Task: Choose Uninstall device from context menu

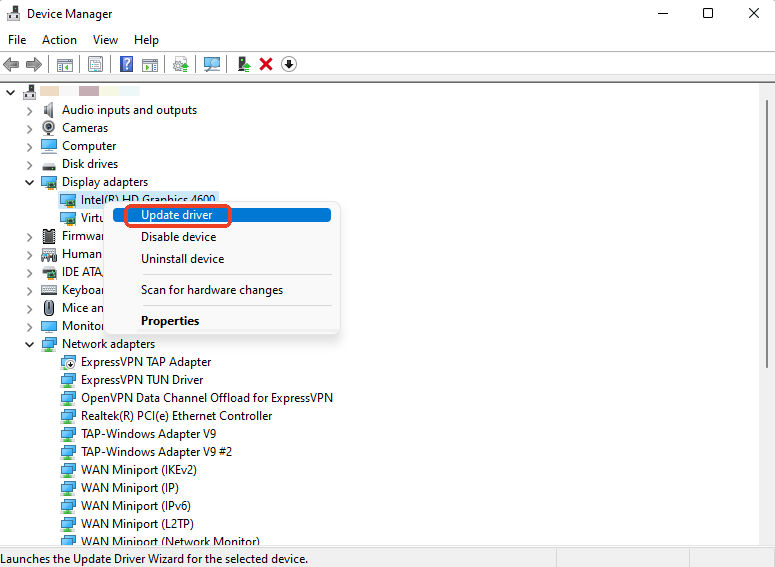Action: point(222,259)
